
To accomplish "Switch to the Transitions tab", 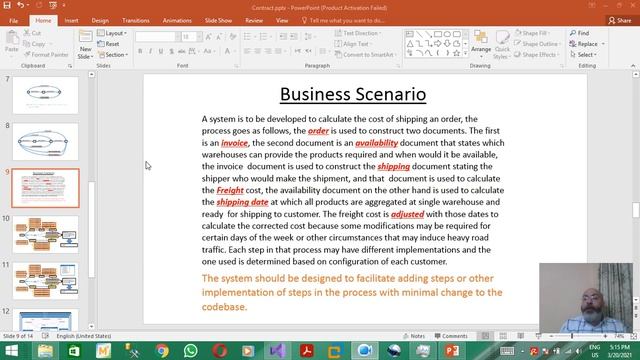I will tap(136, 20).
